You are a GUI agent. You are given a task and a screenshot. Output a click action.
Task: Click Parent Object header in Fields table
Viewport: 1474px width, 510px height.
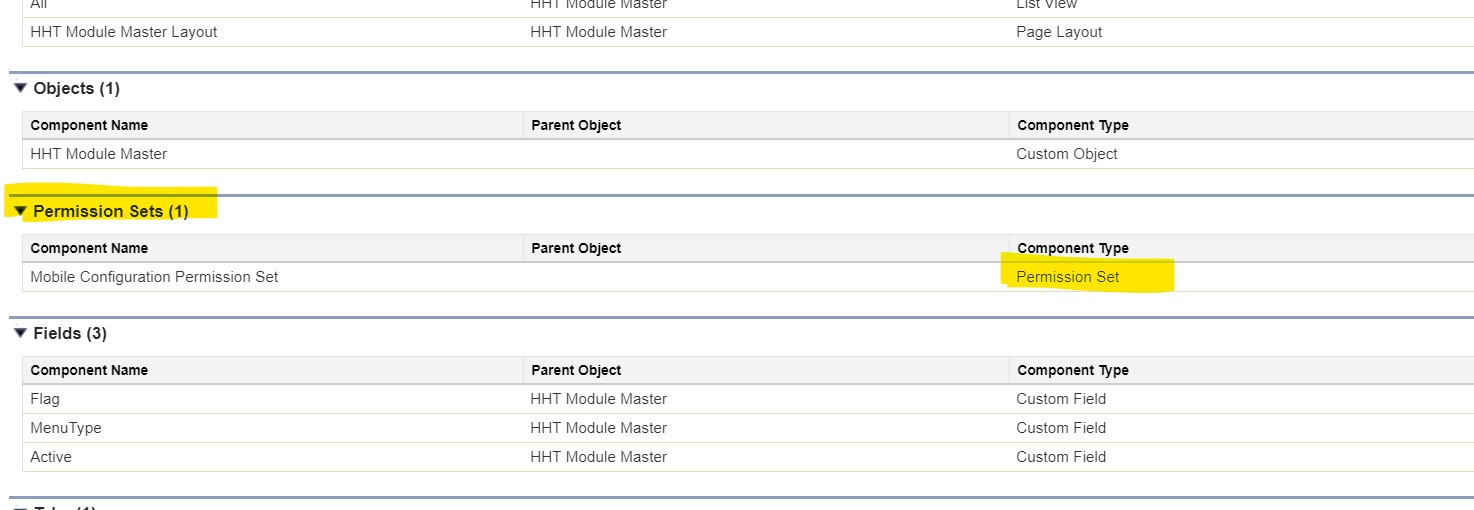[x=576, y=370]
